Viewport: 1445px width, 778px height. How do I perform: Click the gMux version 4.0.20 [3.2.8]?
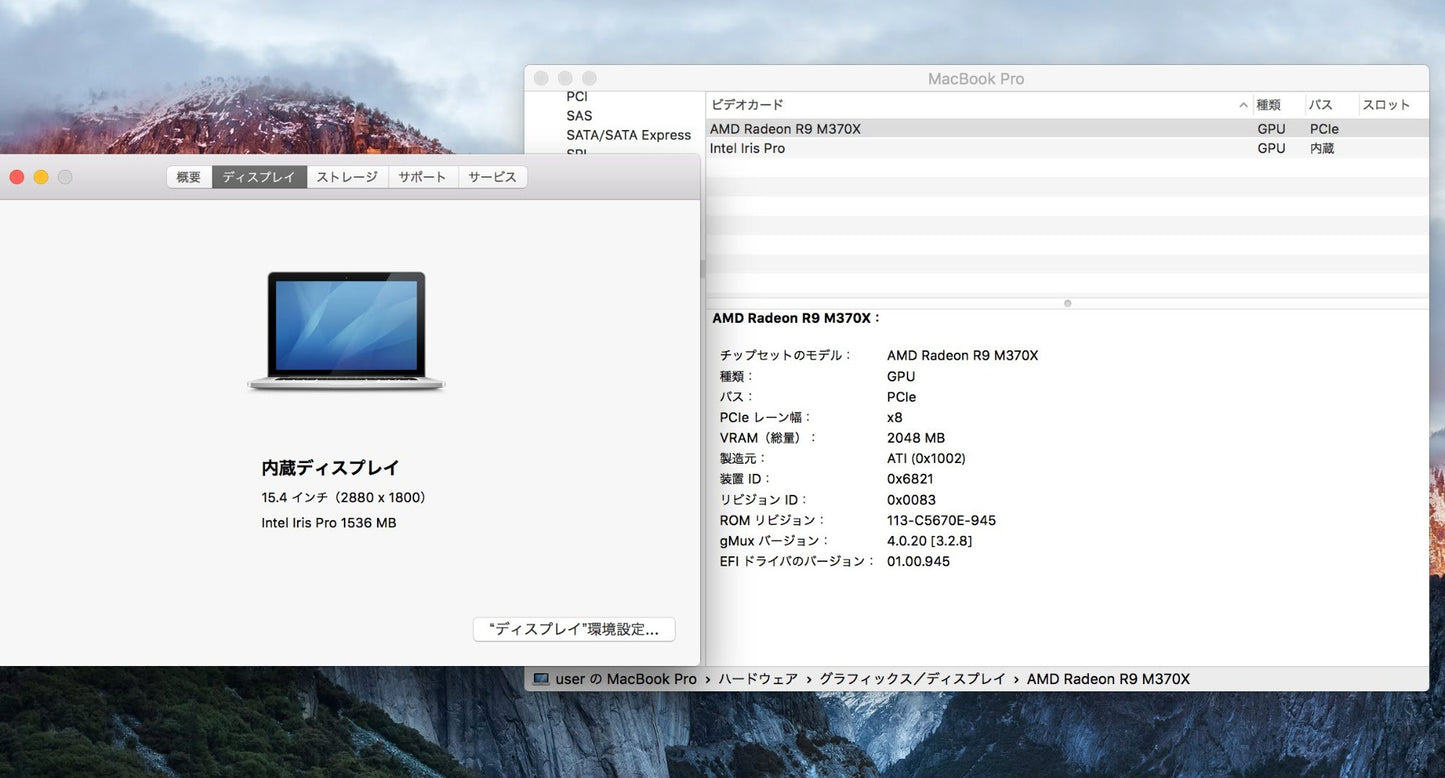pyautogui.click(x=929, y=541)
